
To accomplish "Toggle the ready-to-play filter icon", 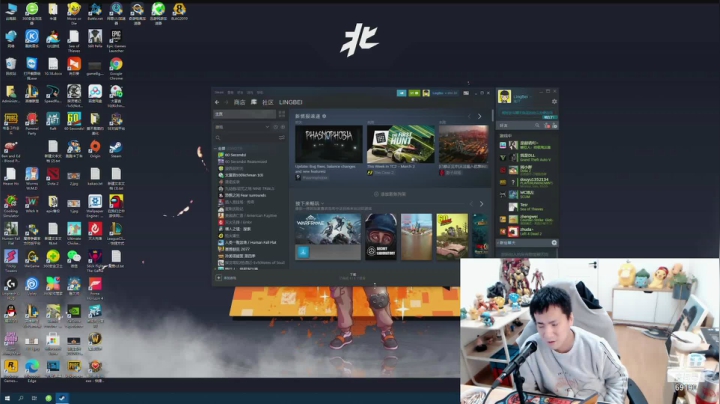I will pyautogui.click(x=283, y=127).
